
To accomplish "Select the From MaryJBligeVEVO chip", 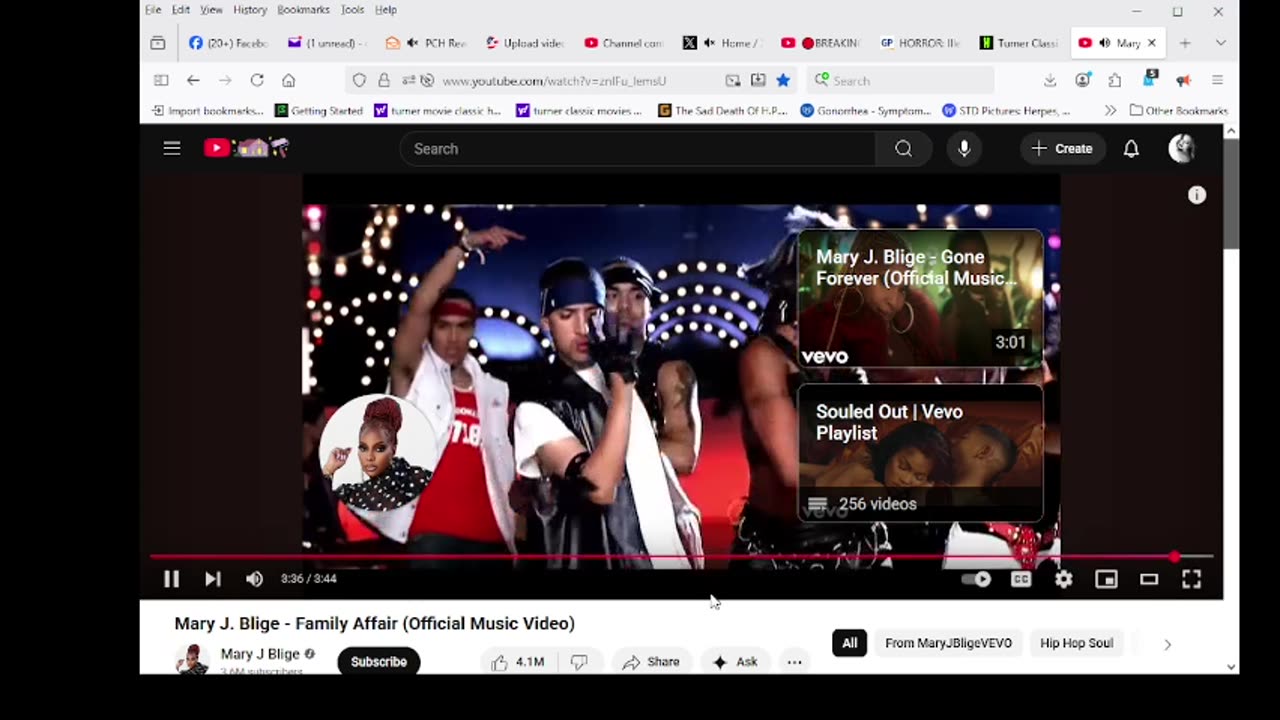I will (x=949, y=643).
